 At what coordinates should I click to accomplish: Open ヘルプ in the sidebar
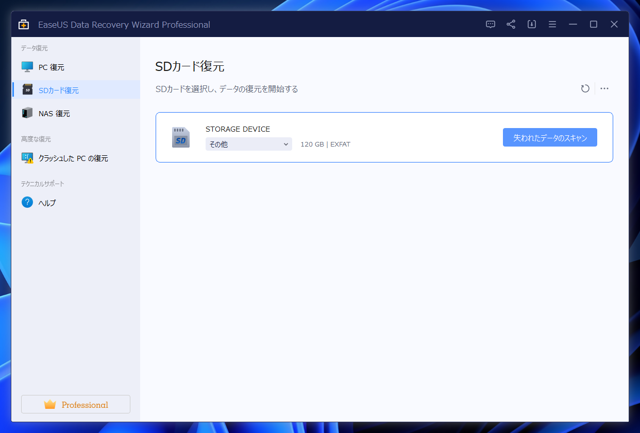click(76, 202)
